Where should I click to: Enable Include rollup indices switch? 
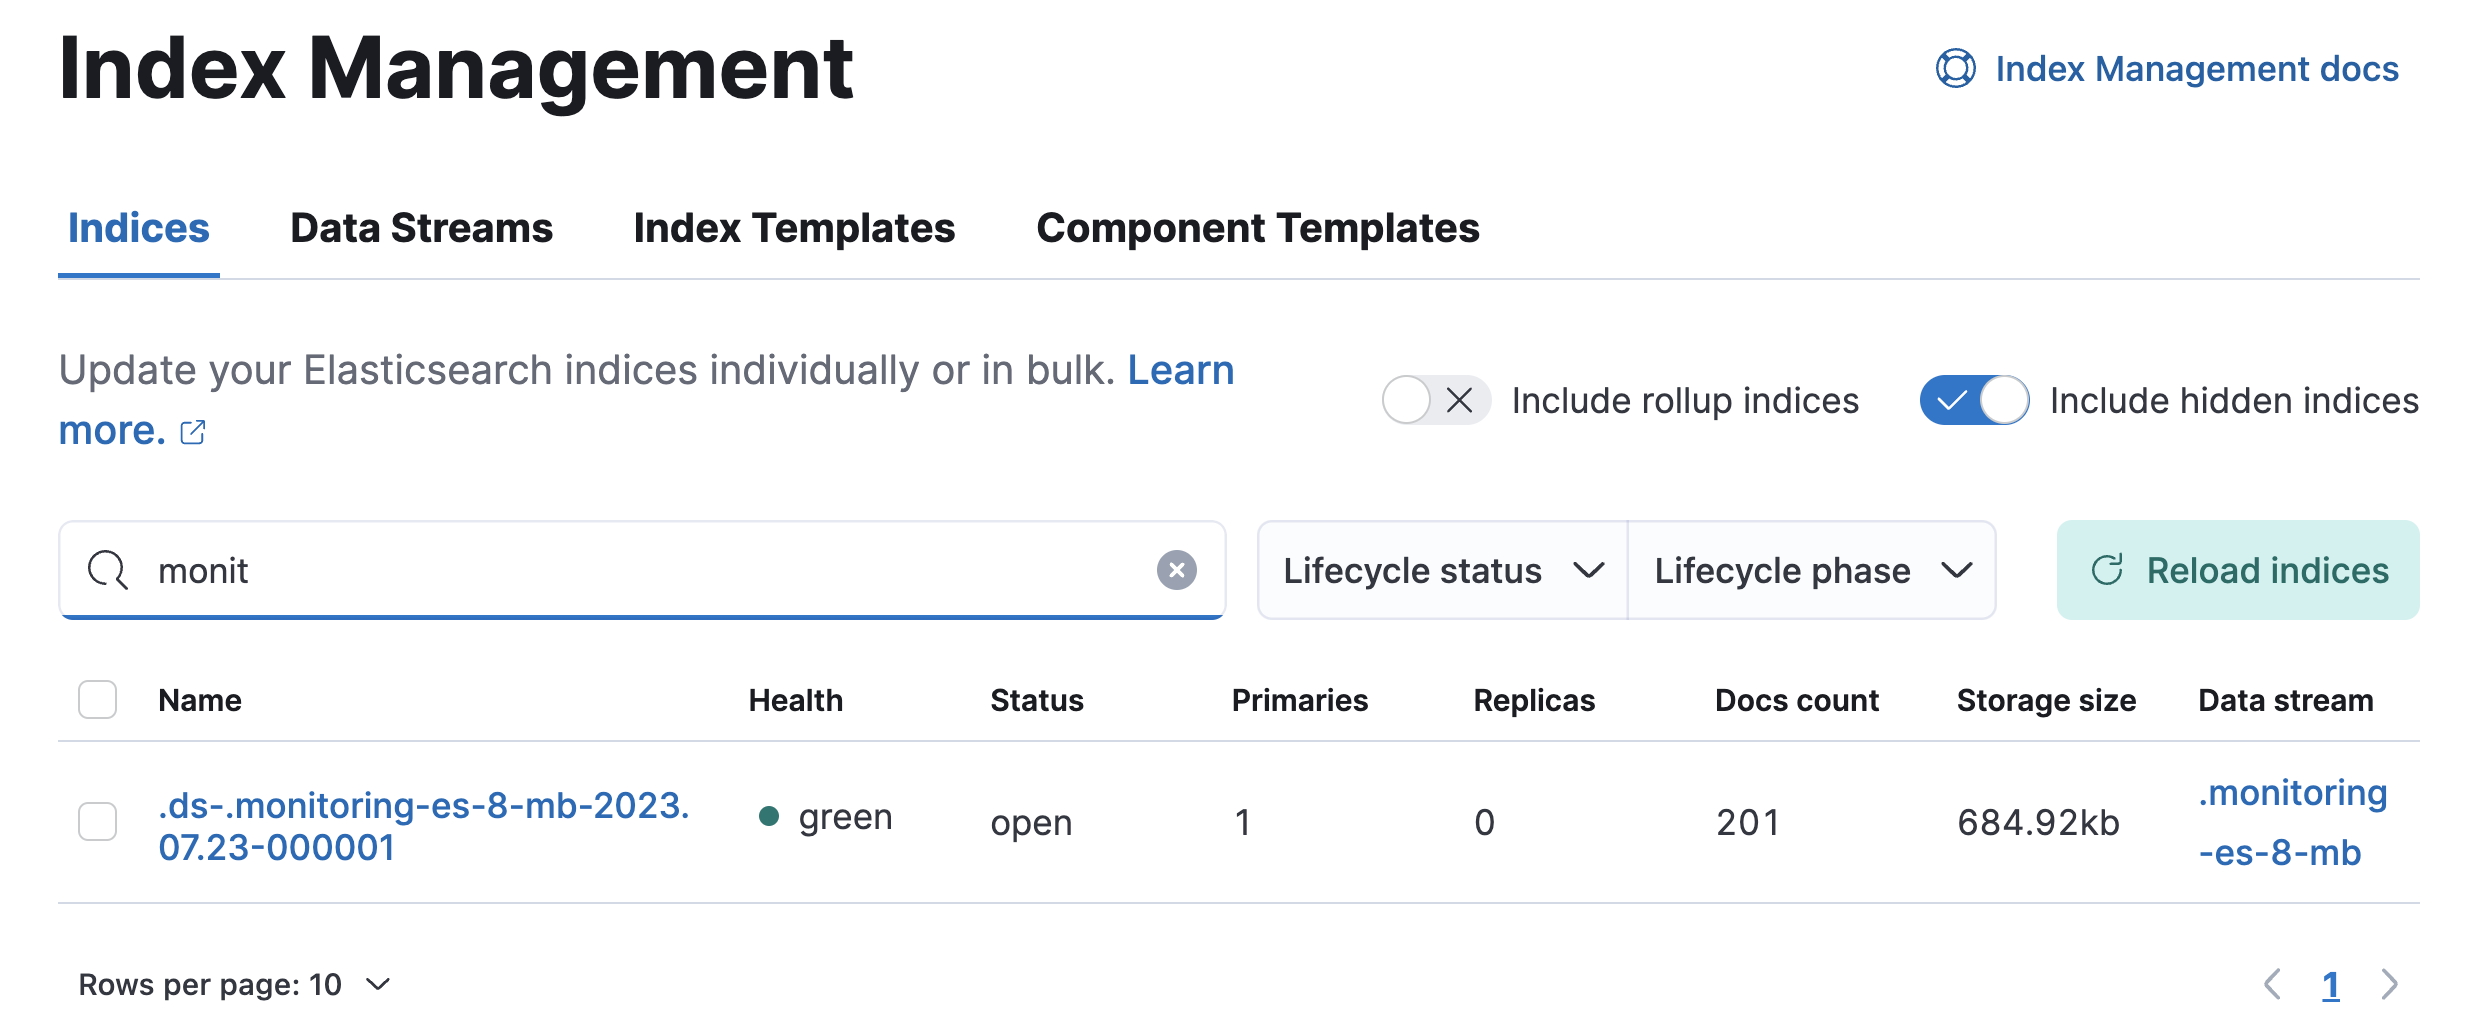click(1436, 400)
